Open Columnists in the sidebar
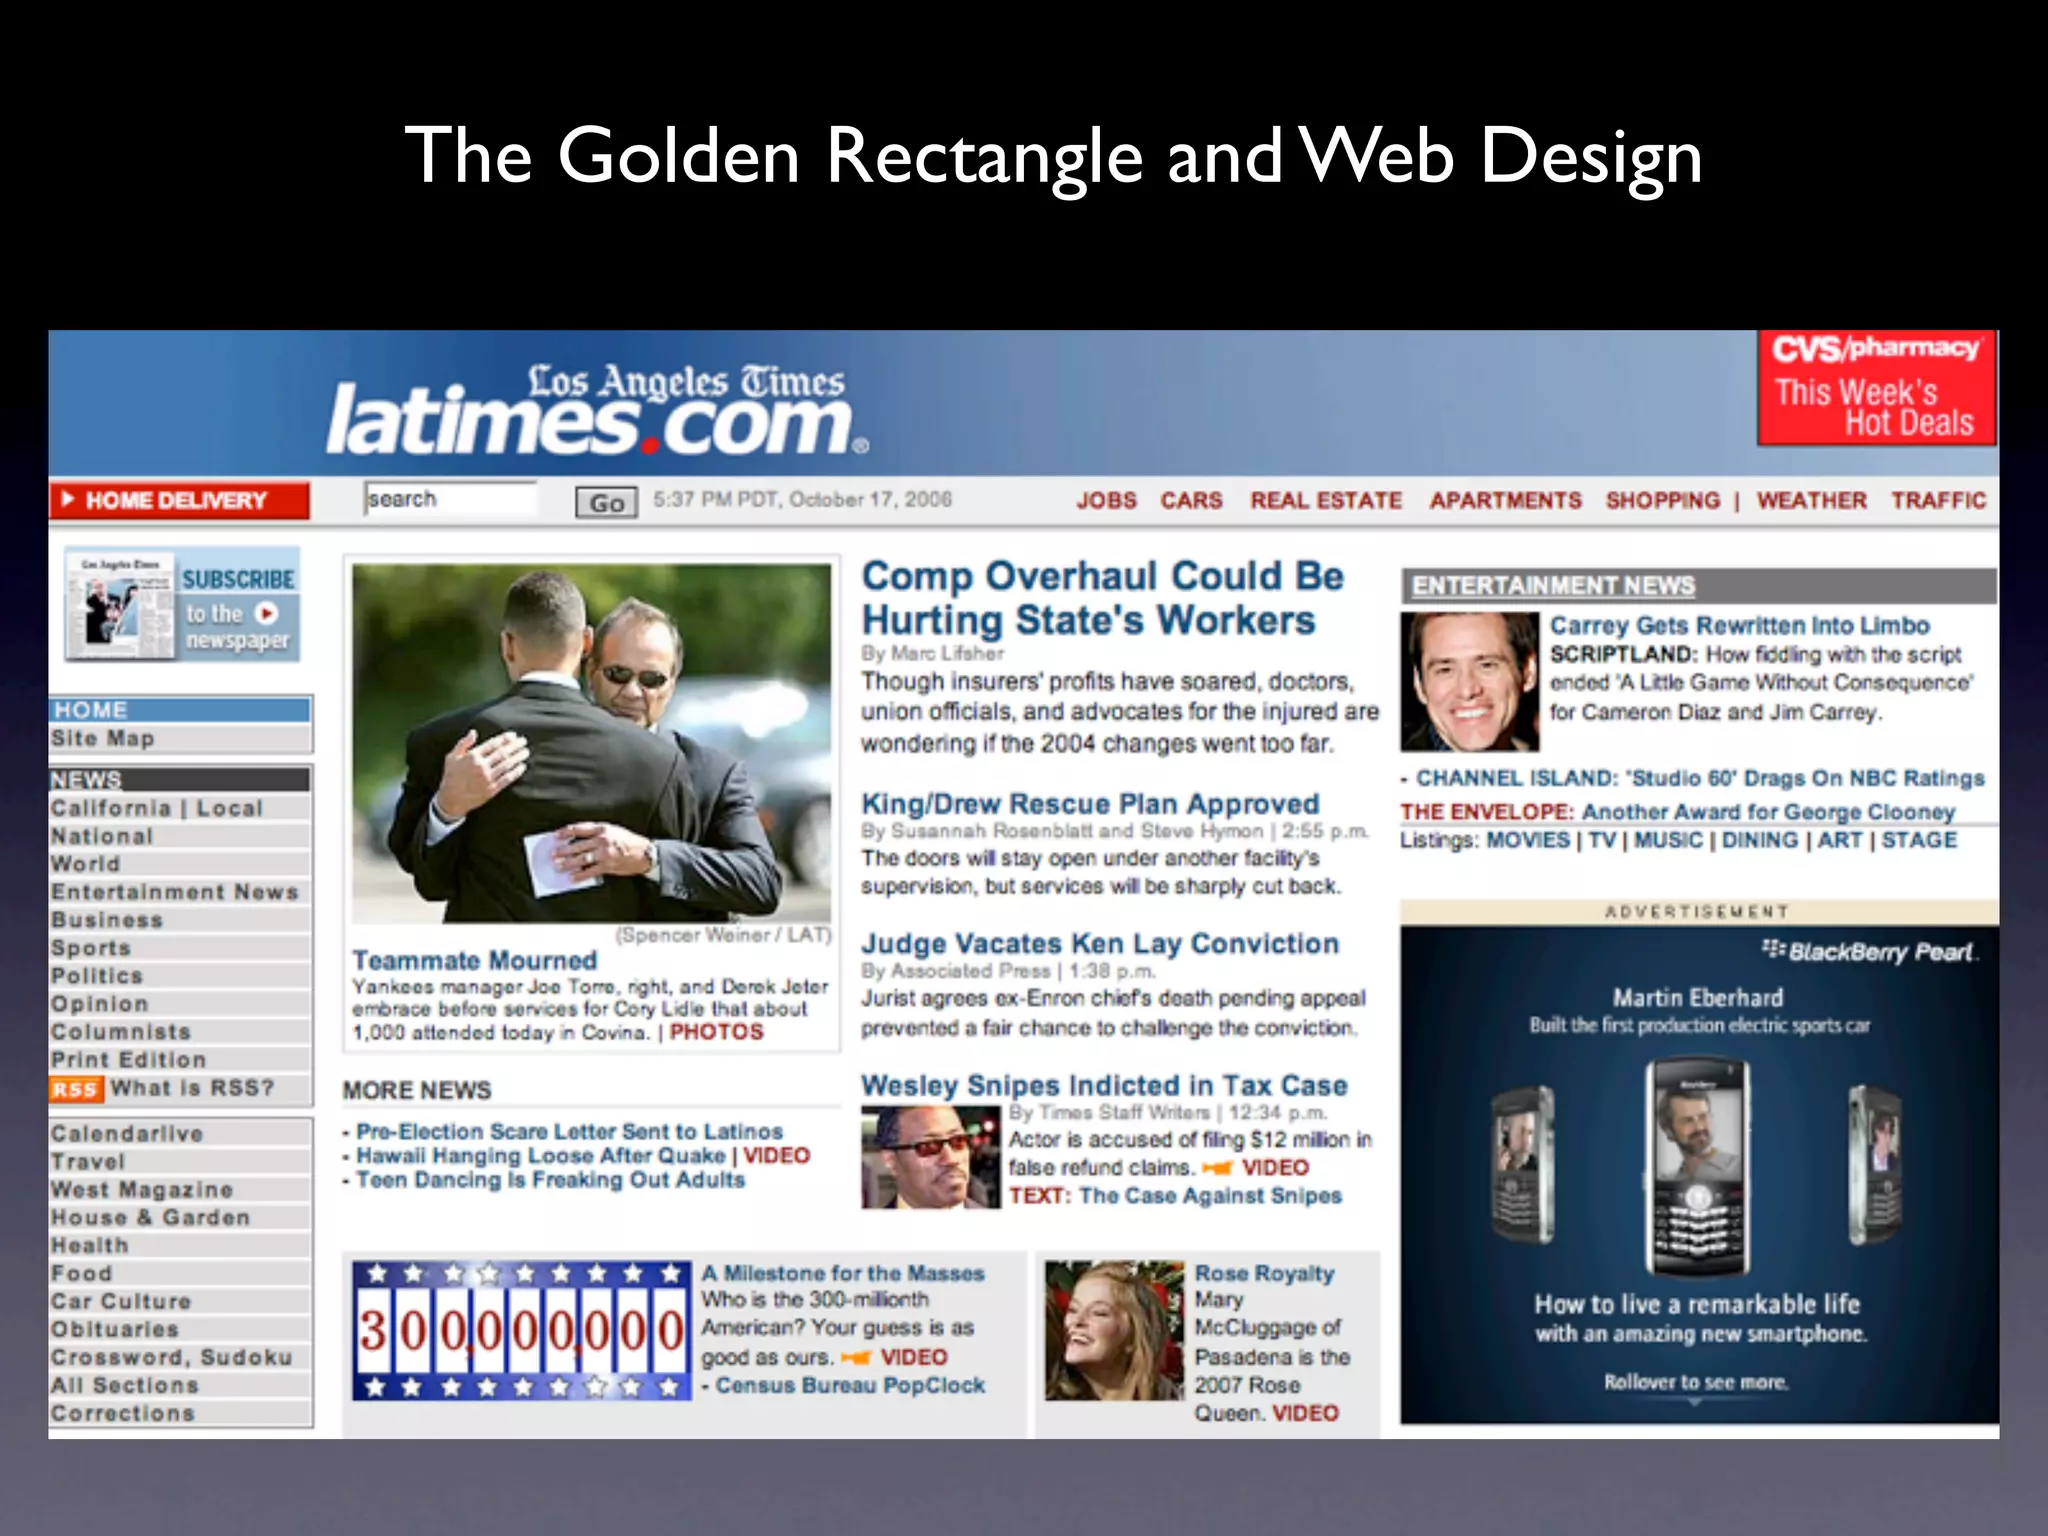2048x1536 pixels. coord(121,1032)
